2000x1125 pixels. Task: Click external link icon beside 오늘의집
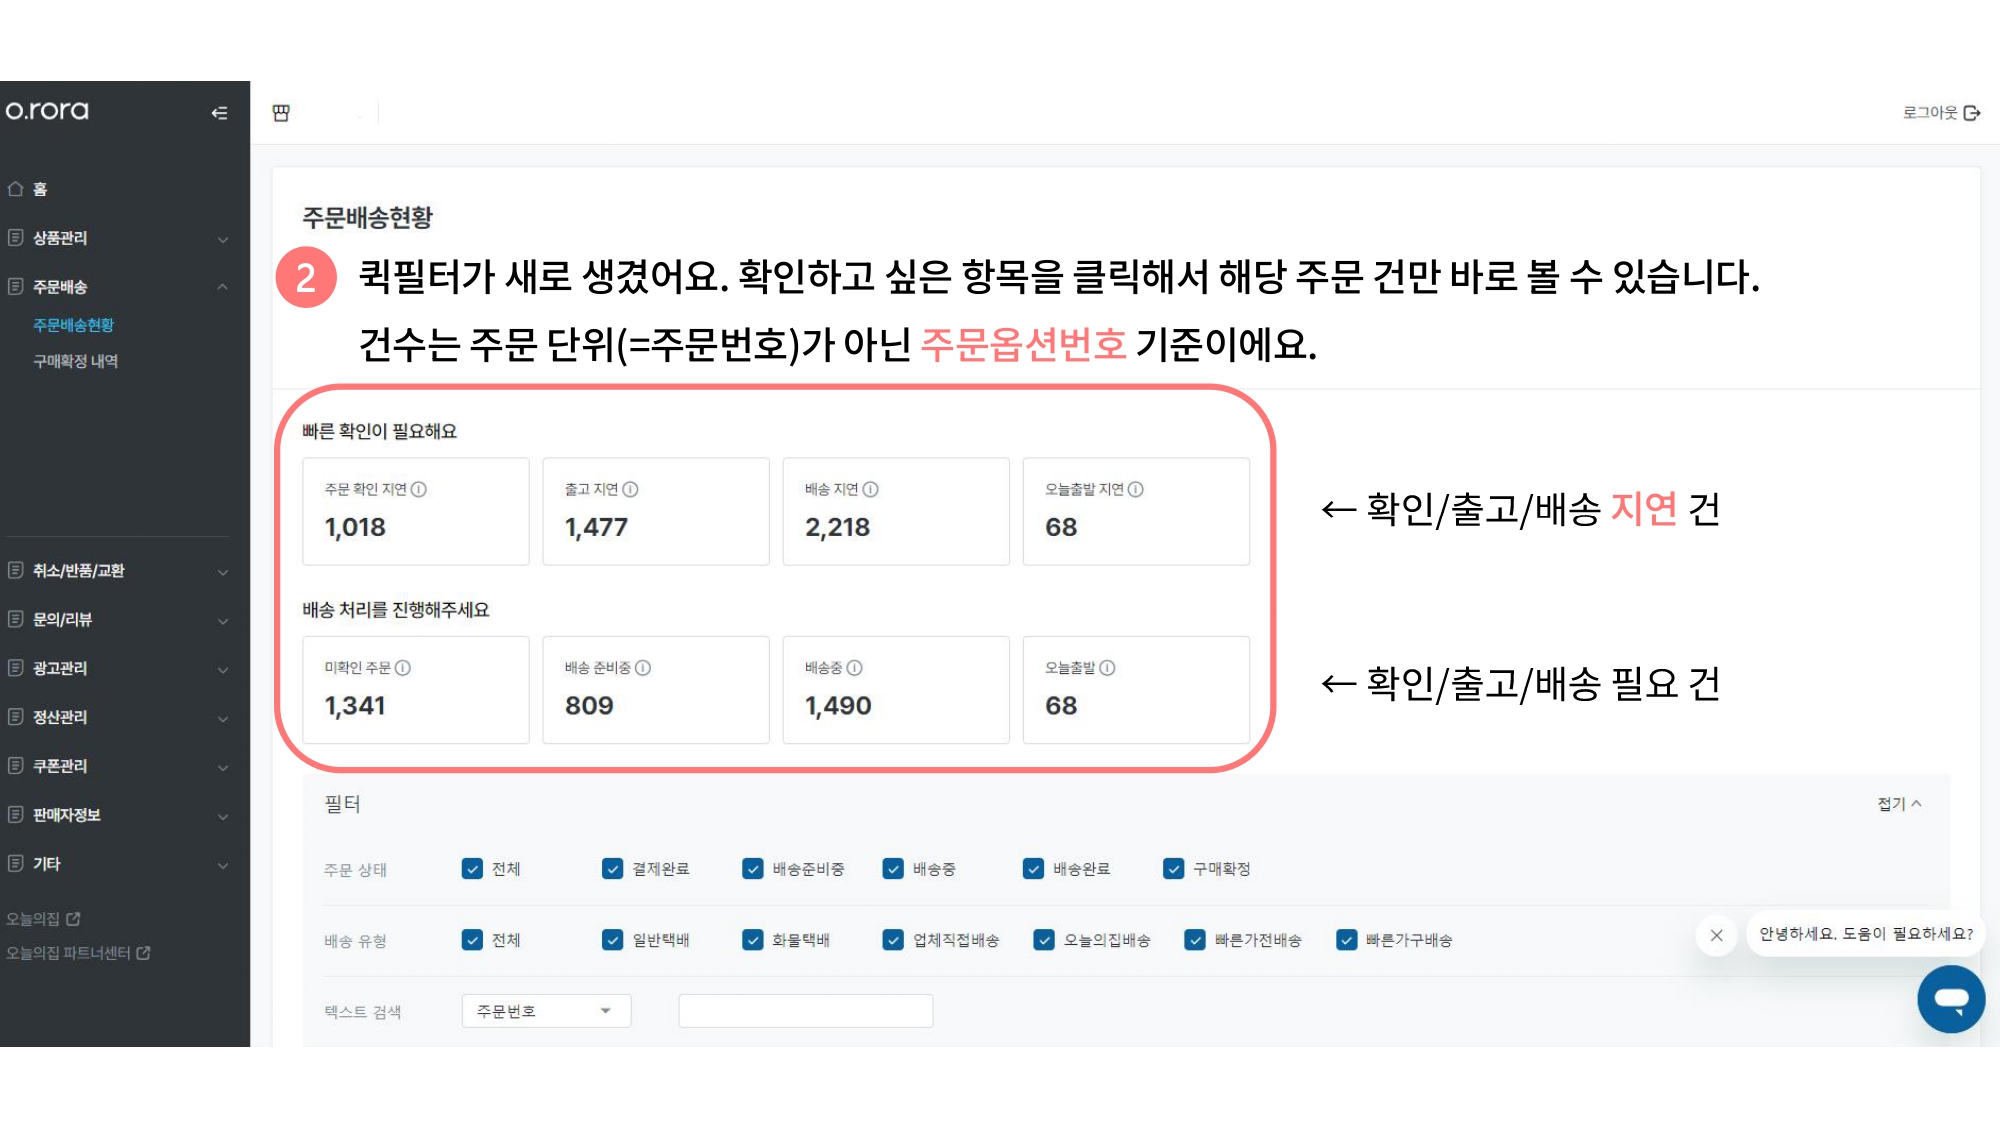coord(73,918)
